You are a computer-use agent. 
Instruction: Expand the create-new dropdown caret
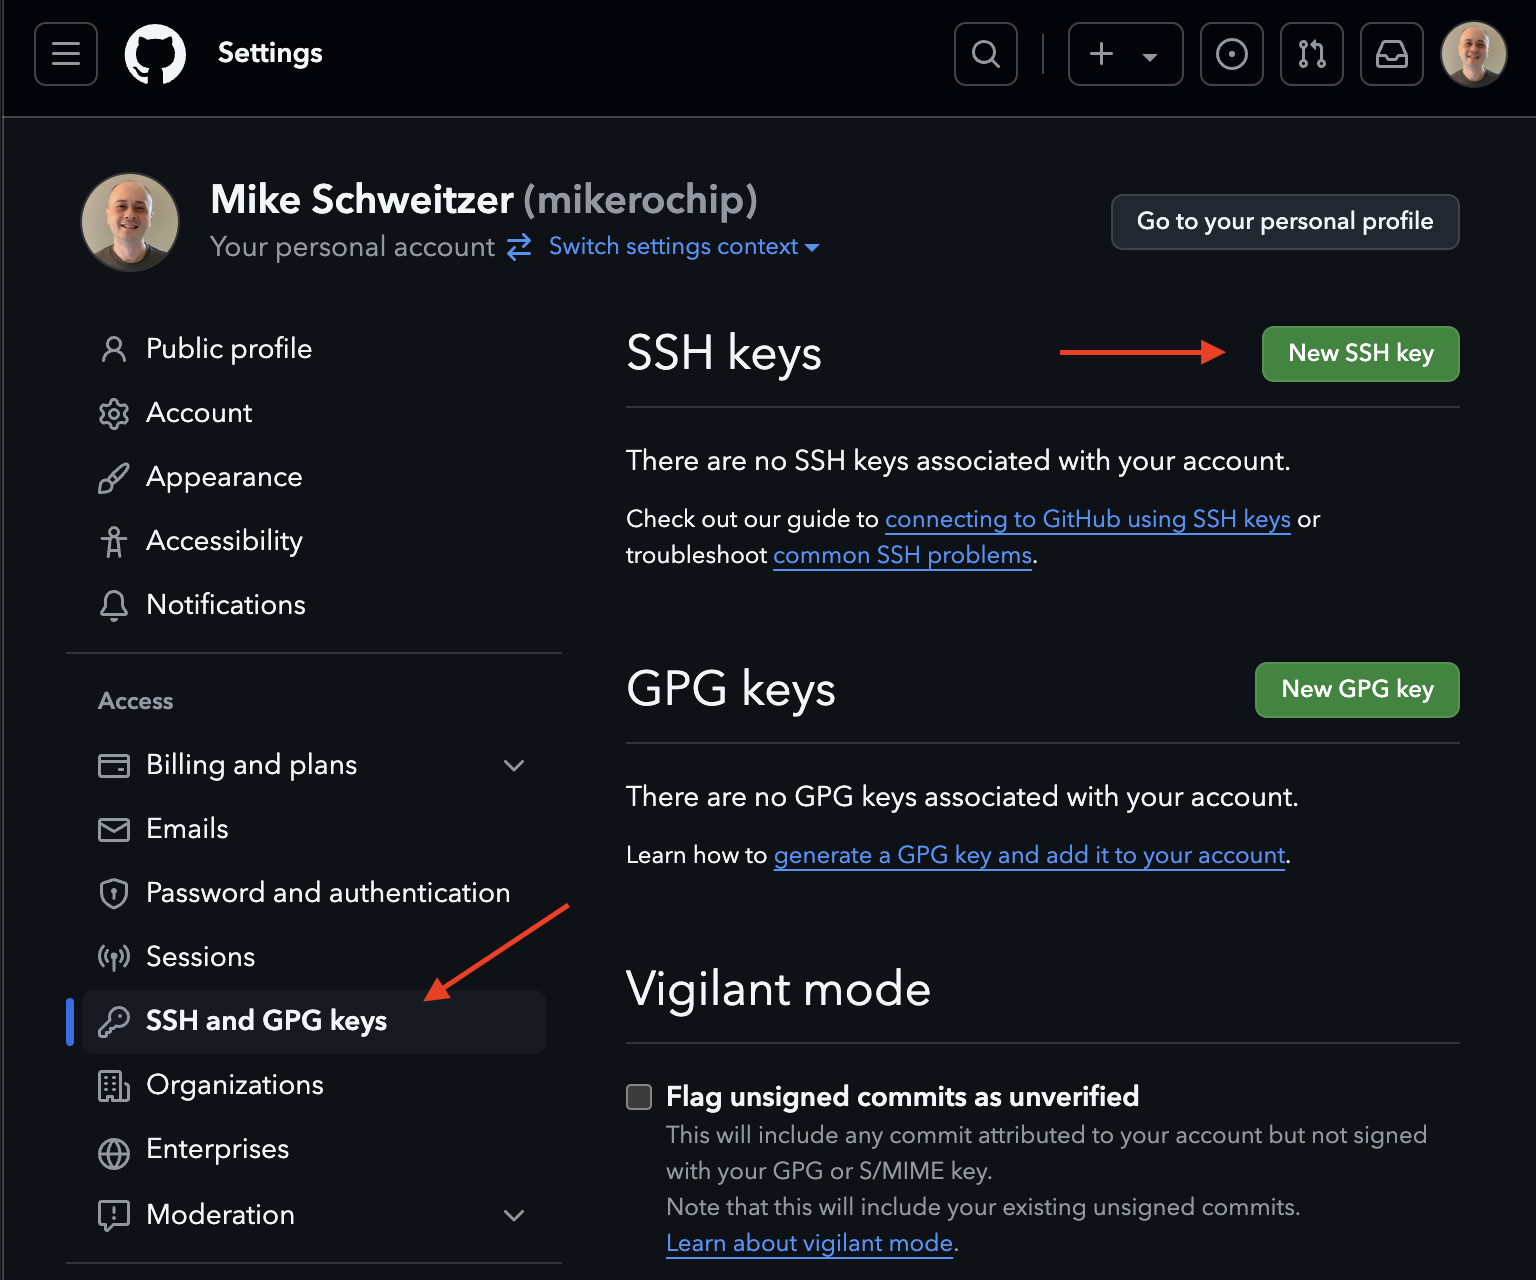pyautogui.click(x=1150, y=57)
